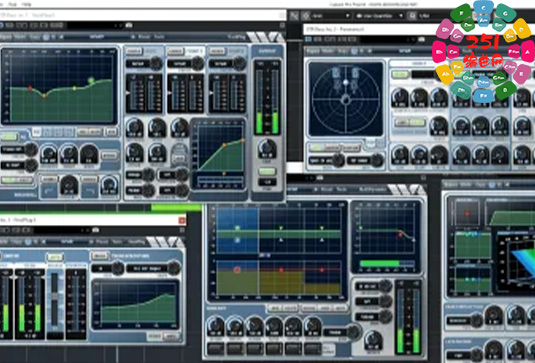Select the first red threshold node in MultiDynamics
The height and width of the screenshot is (363, 535).
[237, 270]
